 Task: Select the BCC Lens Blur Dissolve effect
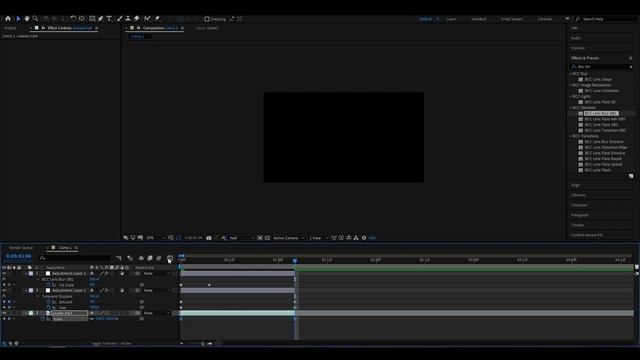point(604,142)
